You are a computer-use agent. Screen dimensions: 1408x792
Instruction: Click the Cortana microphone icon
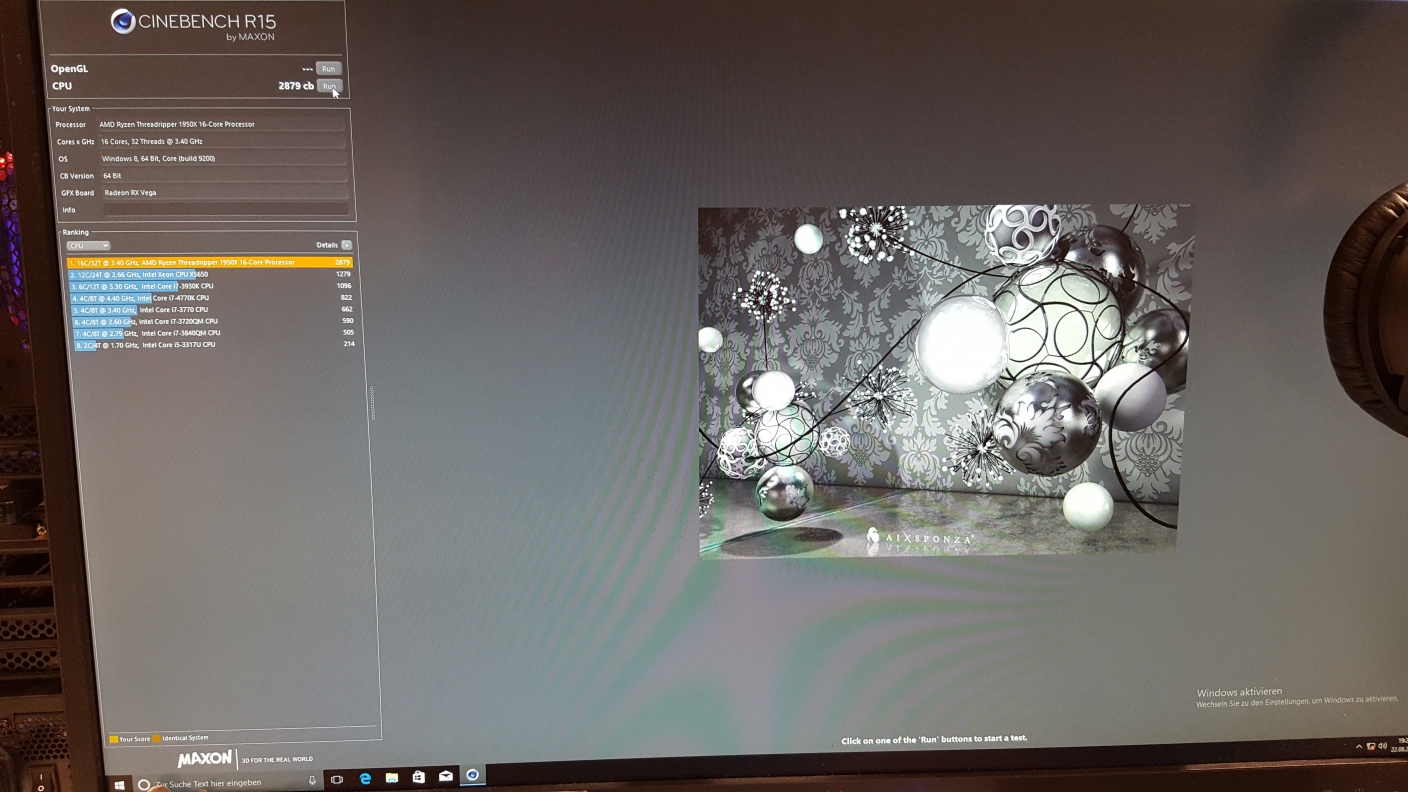[312, 781]
